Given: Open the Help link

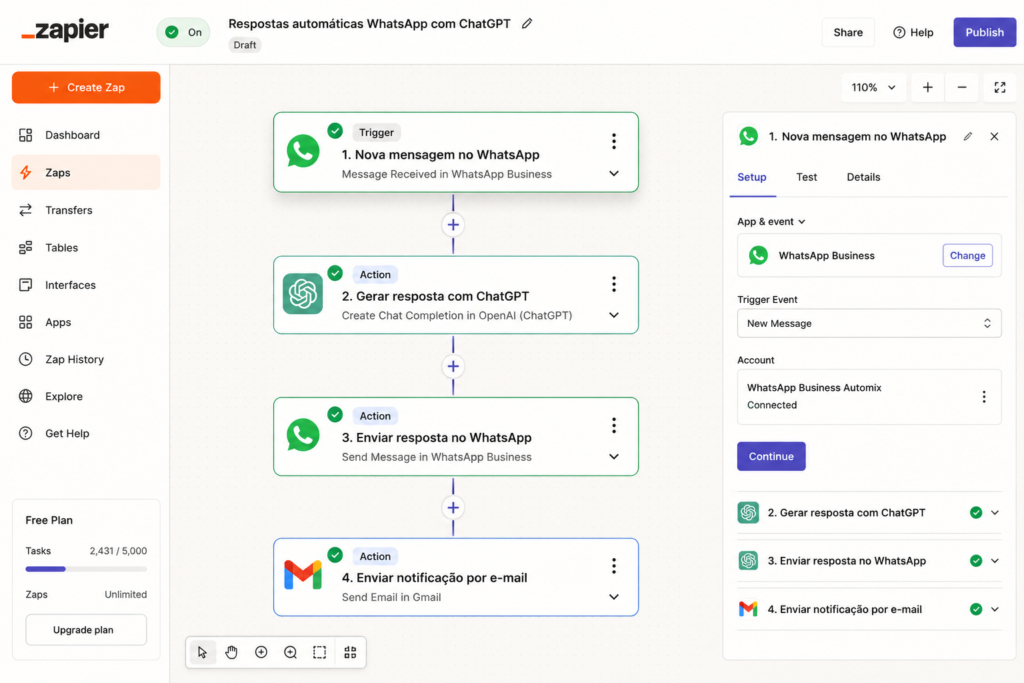Looking at the screenshot, I should (x=913, y=32).
